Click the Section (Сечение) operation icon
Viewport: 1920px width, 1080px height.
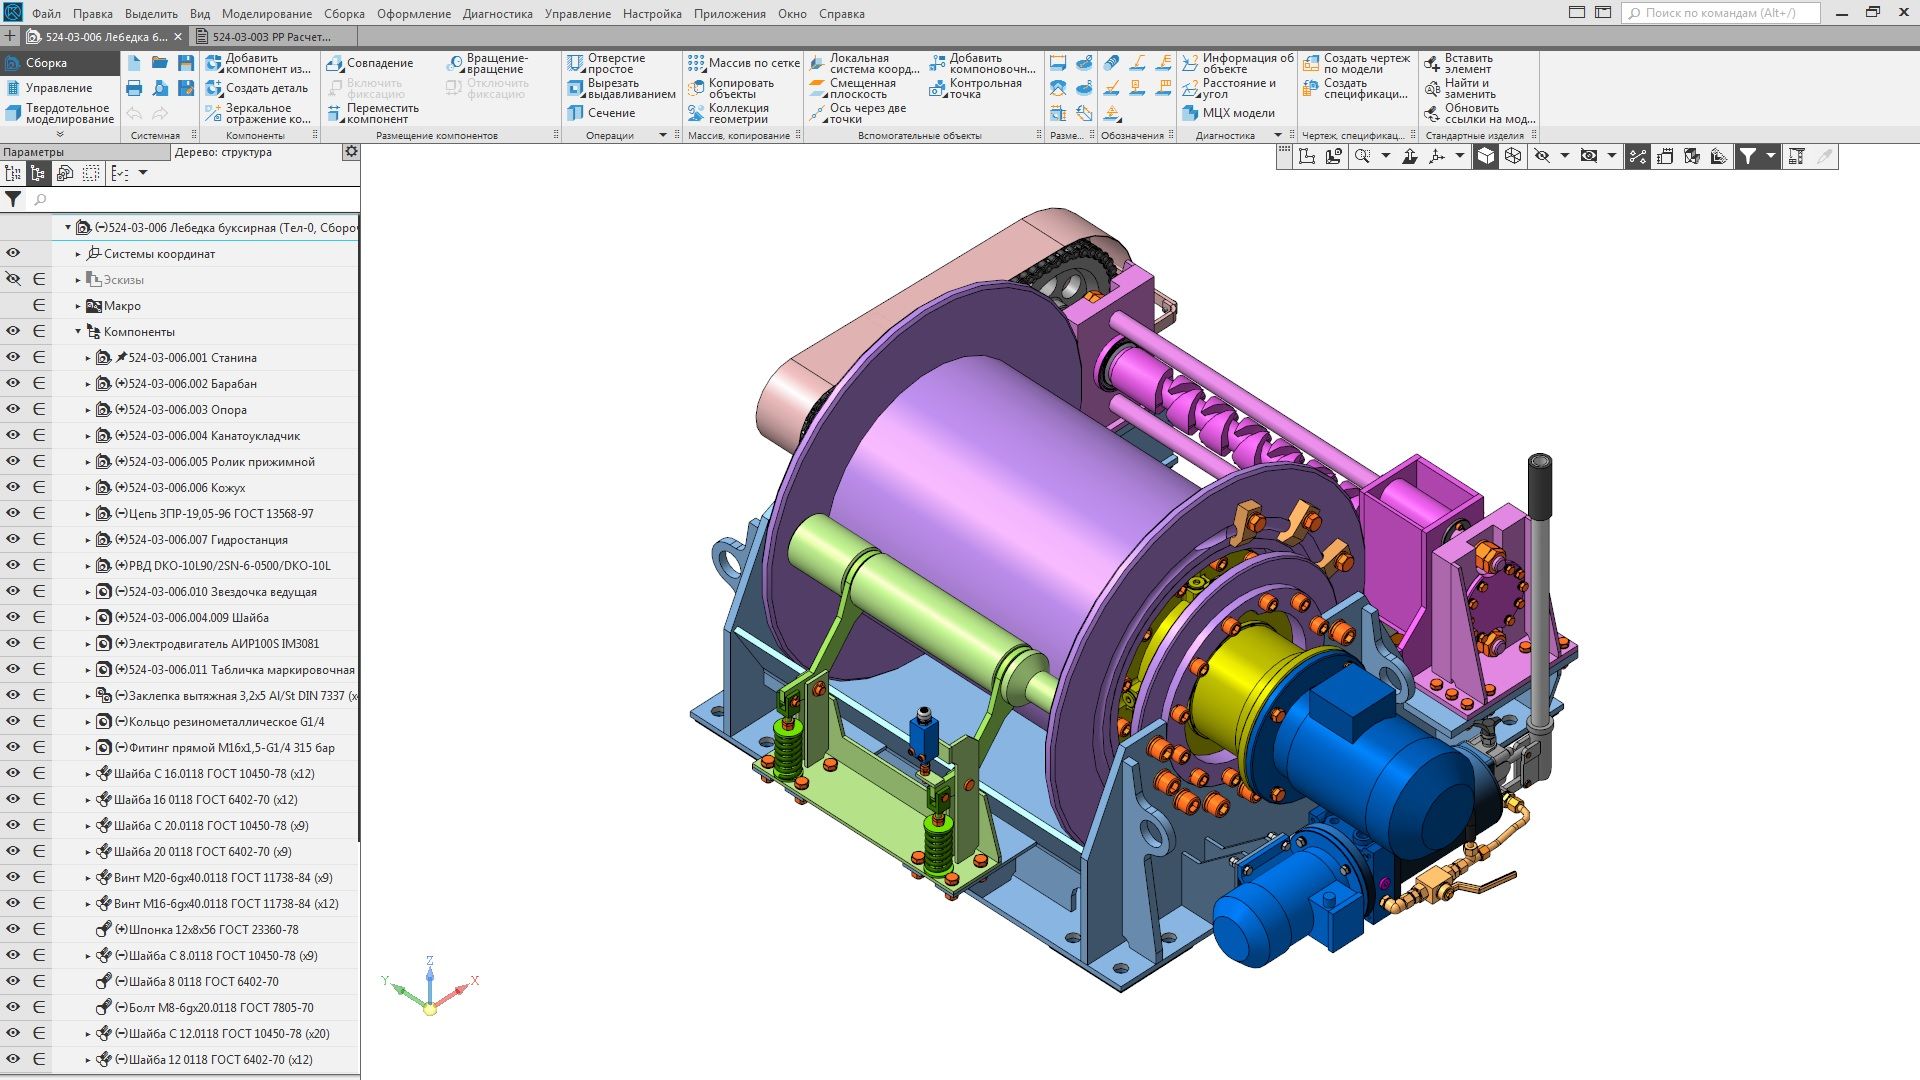click(576, 113)
